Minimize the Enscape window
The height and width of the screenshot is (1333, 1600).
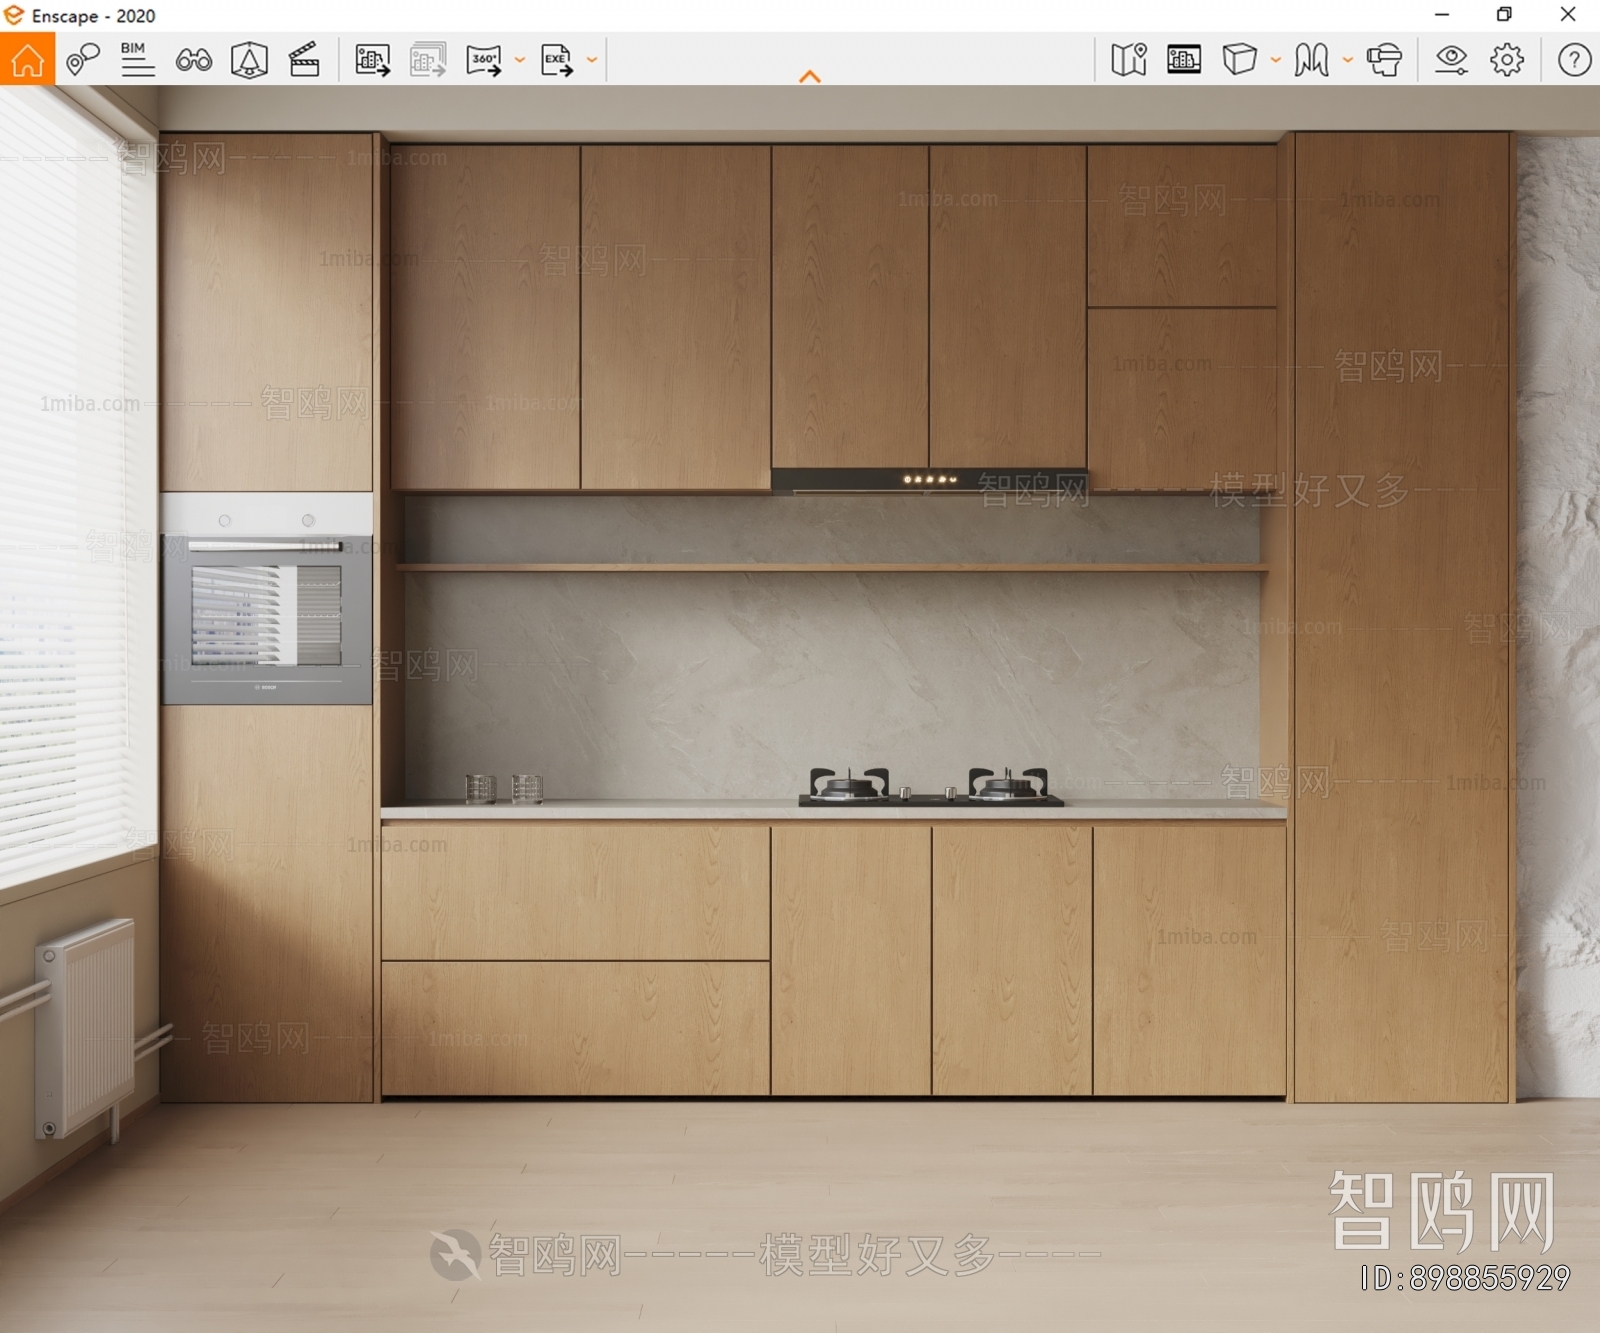pos(1442,15)
